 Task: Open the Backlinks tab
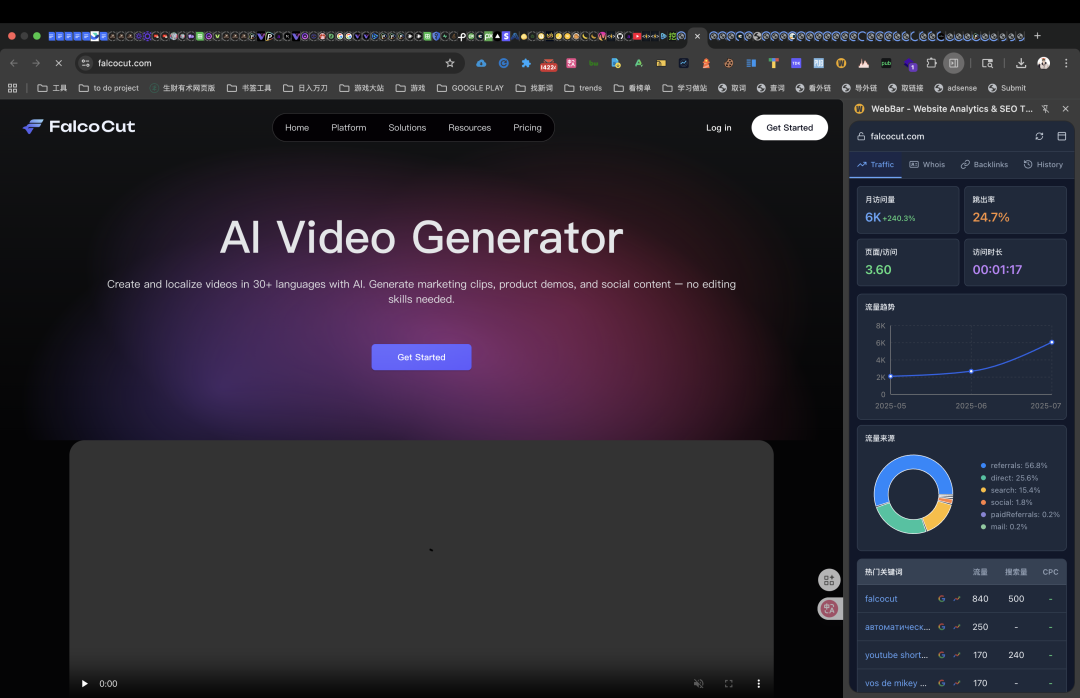click(984, 165)
